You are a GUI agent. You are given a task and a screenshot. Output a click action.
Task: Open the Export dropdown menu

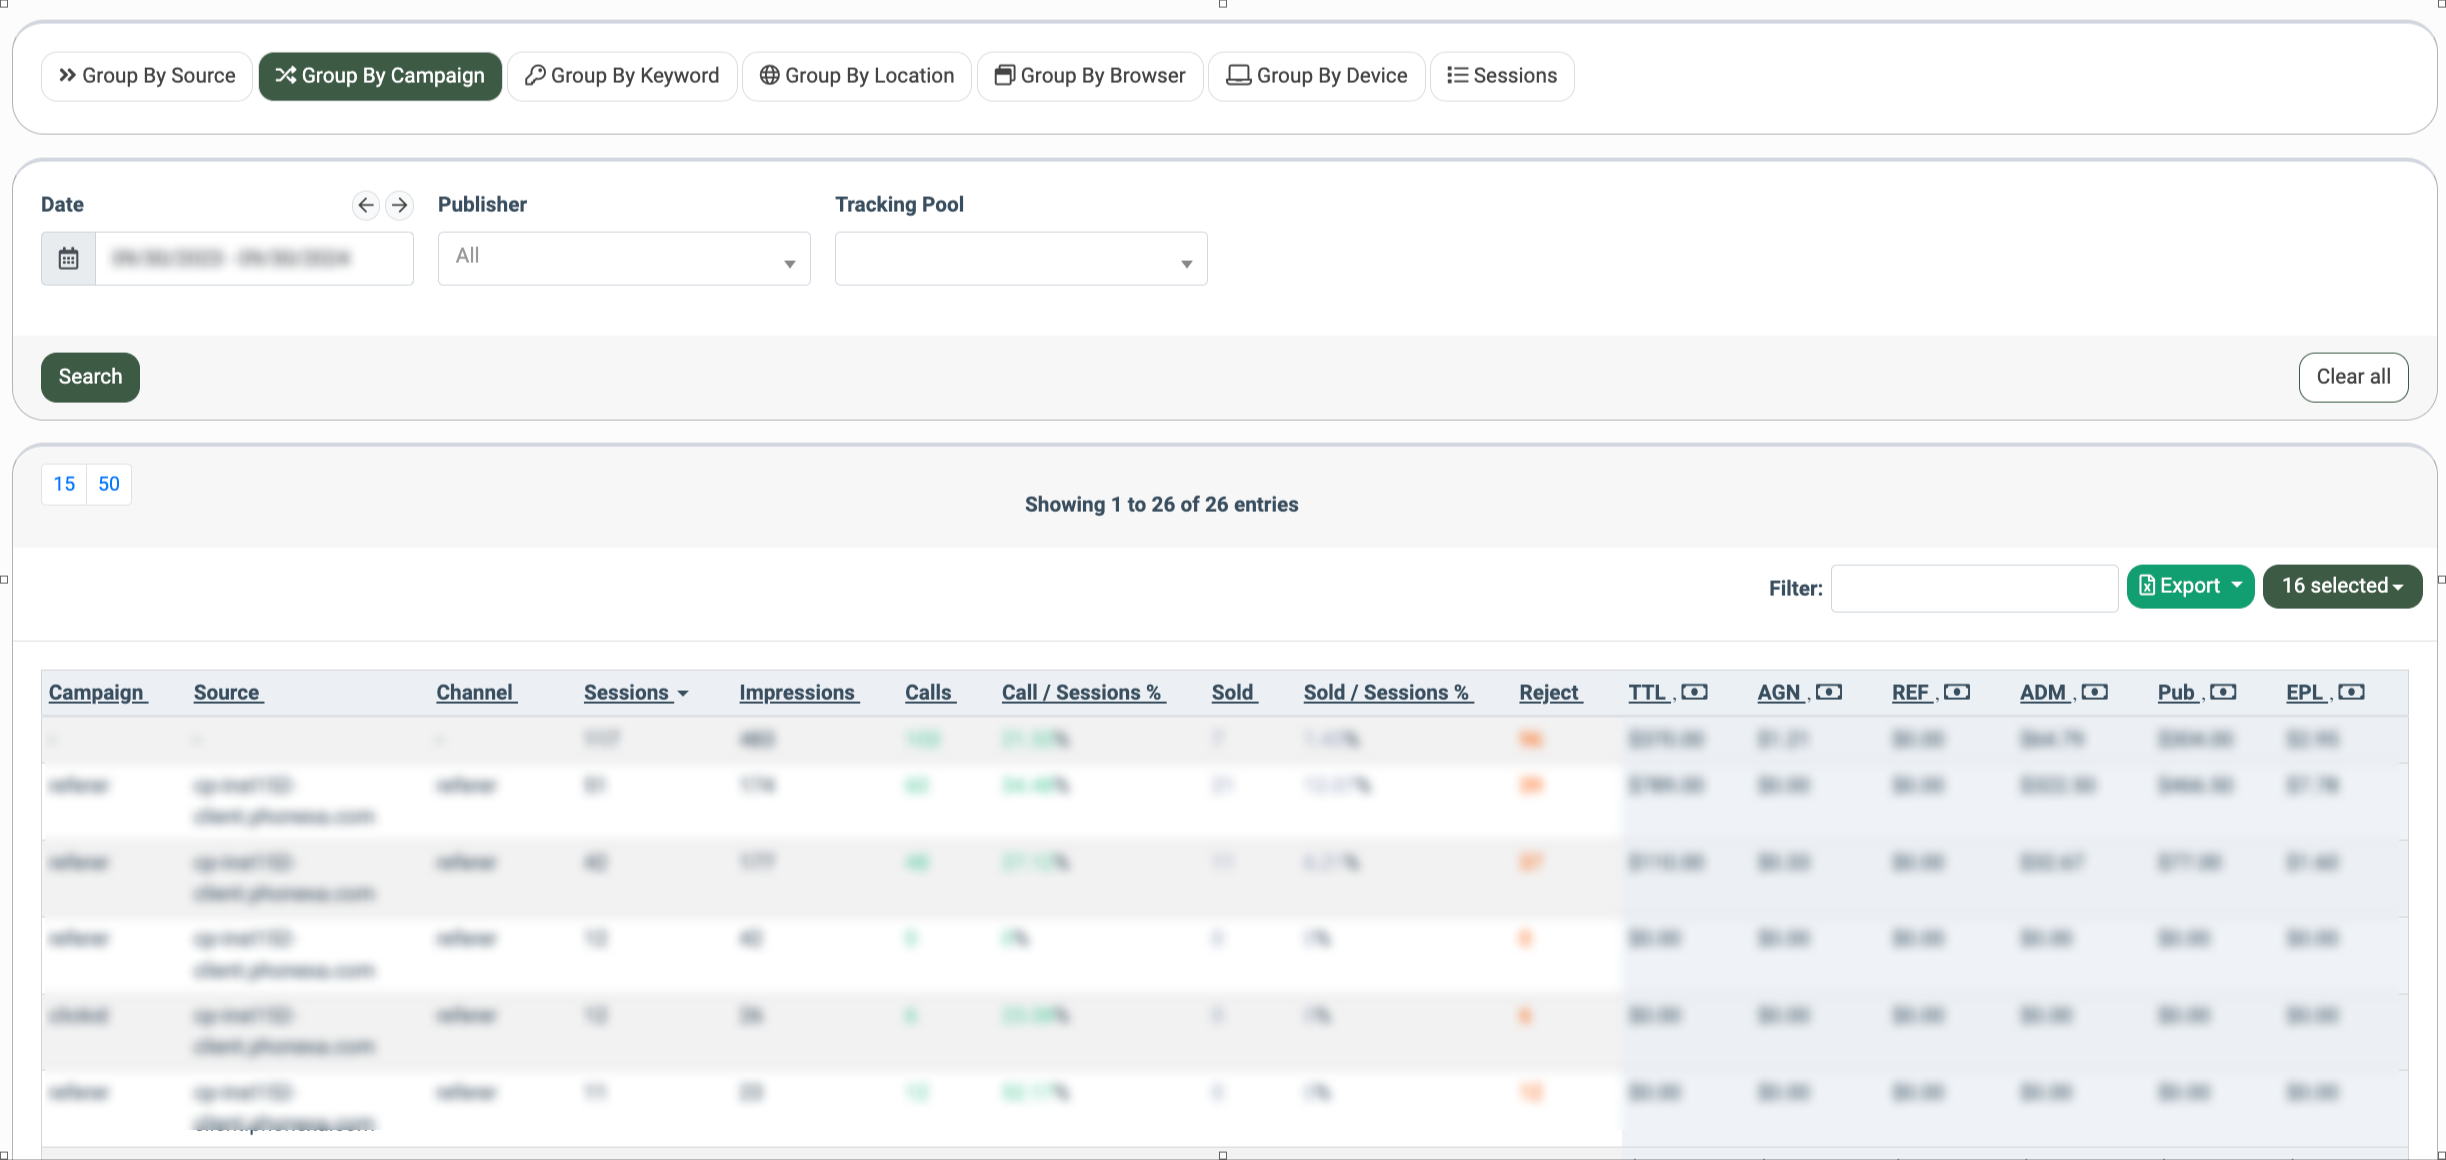point(2190,586)
